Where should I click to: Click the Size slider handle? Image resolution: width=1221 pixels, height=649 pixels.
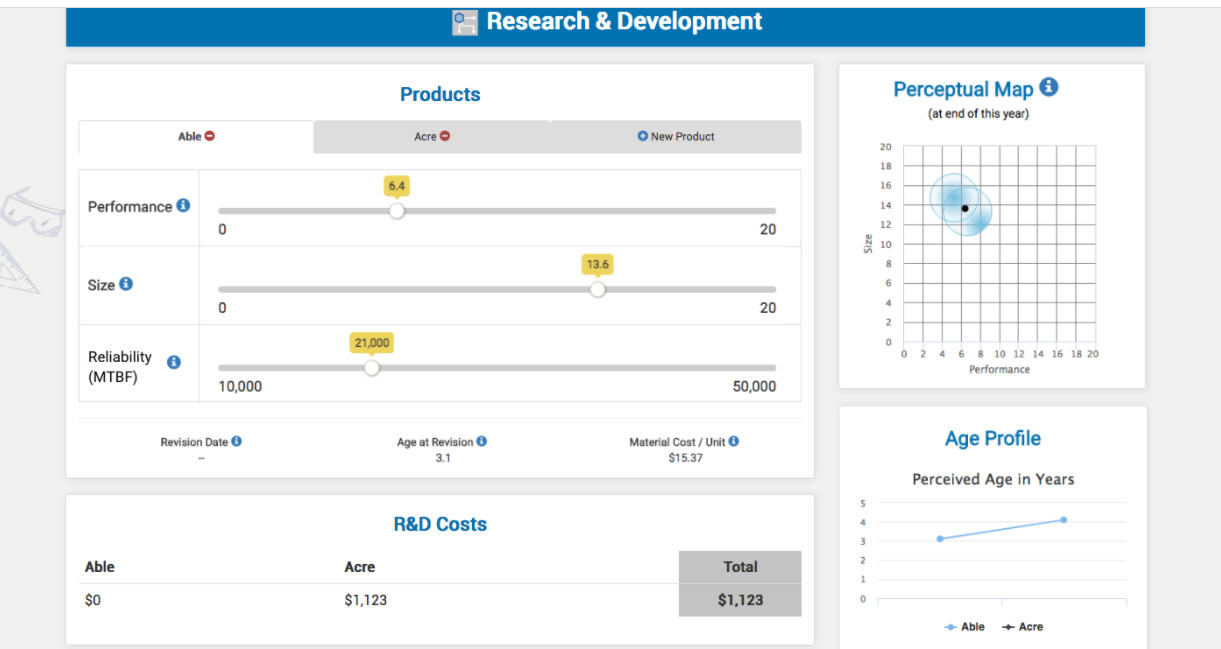pyautogui.click(x=598, y=290)
